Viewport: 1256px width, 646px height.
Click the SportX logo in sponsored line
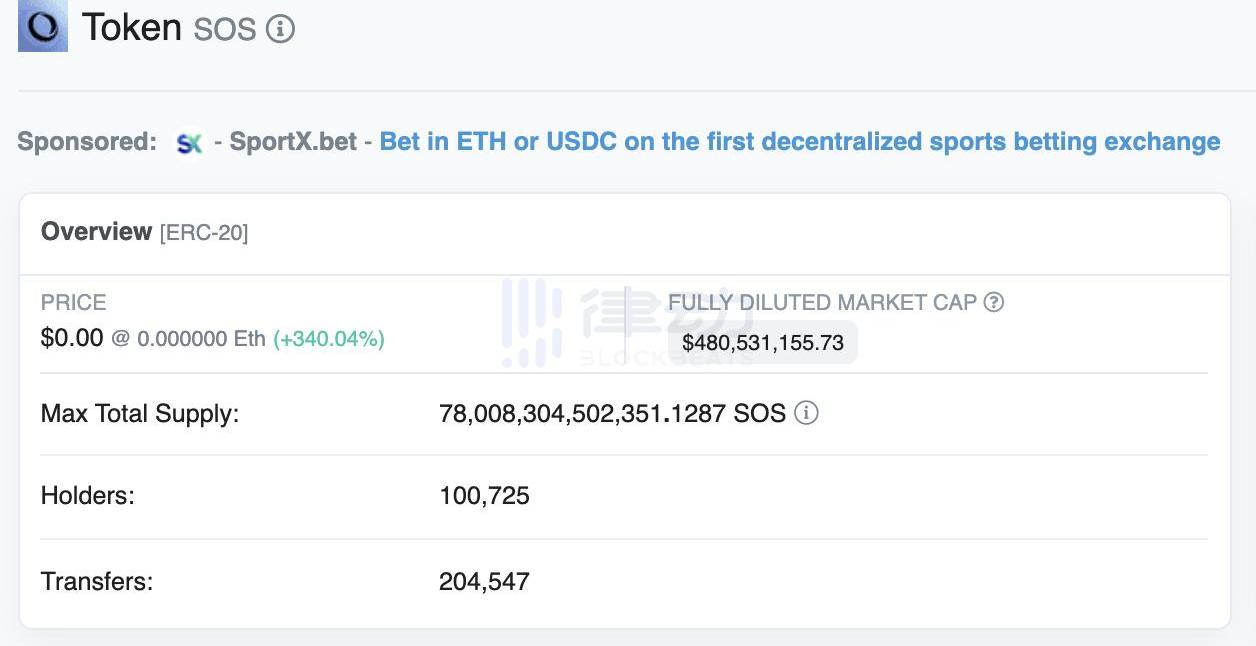[189, 143]
